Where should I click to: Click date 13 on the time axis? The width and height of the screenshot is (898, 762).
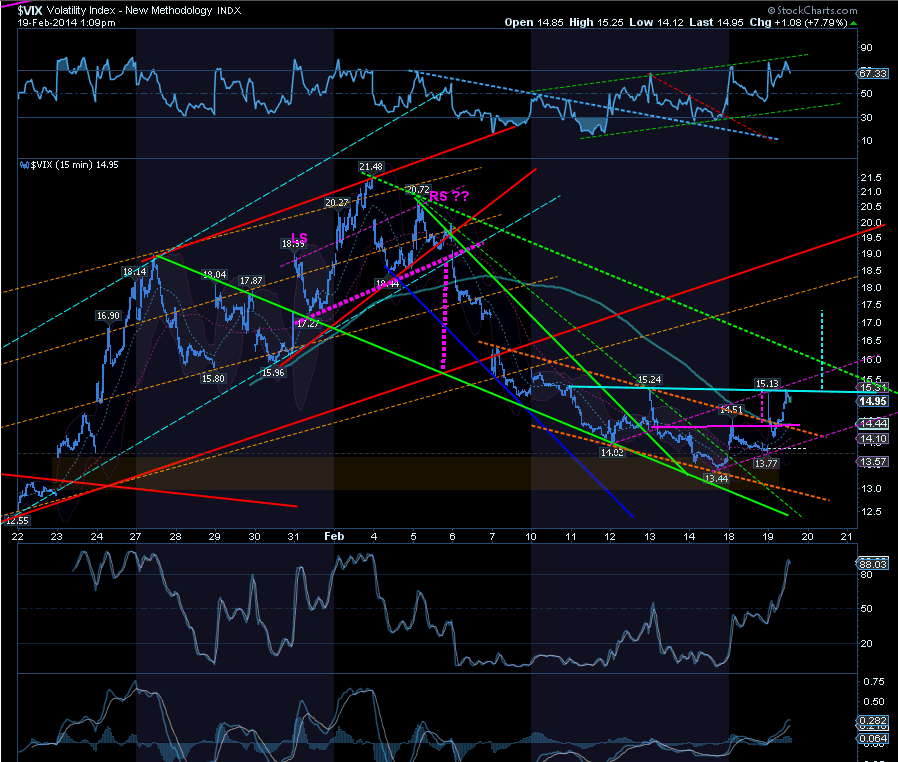pos(649,537)
